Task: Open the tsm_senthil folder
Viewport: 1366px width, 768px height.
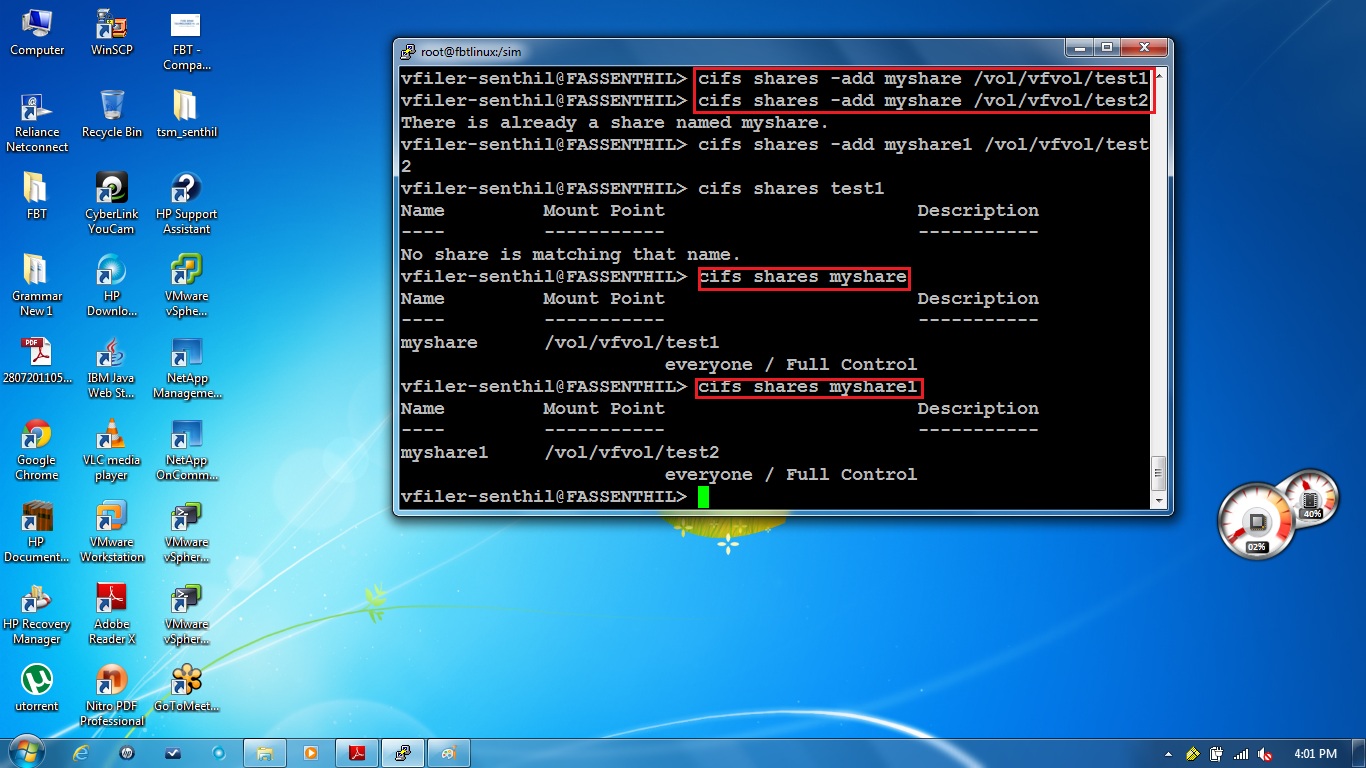Action: (186, 105)
